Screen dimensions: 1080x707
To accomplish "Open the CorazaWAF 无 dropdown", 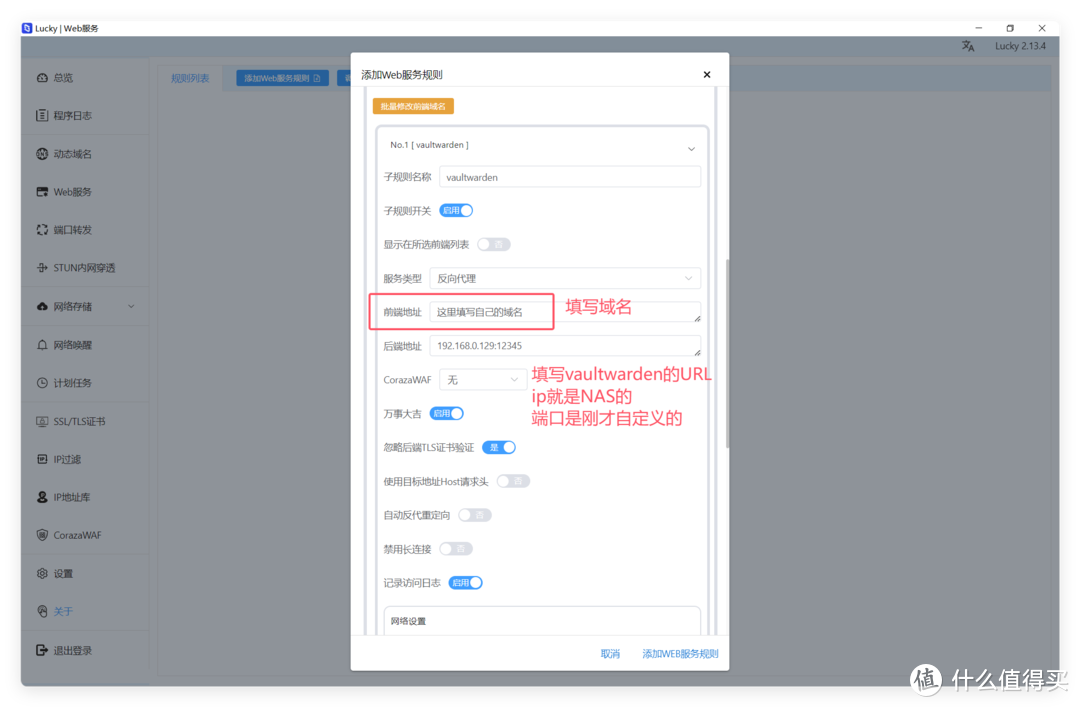I will [483, 380].
